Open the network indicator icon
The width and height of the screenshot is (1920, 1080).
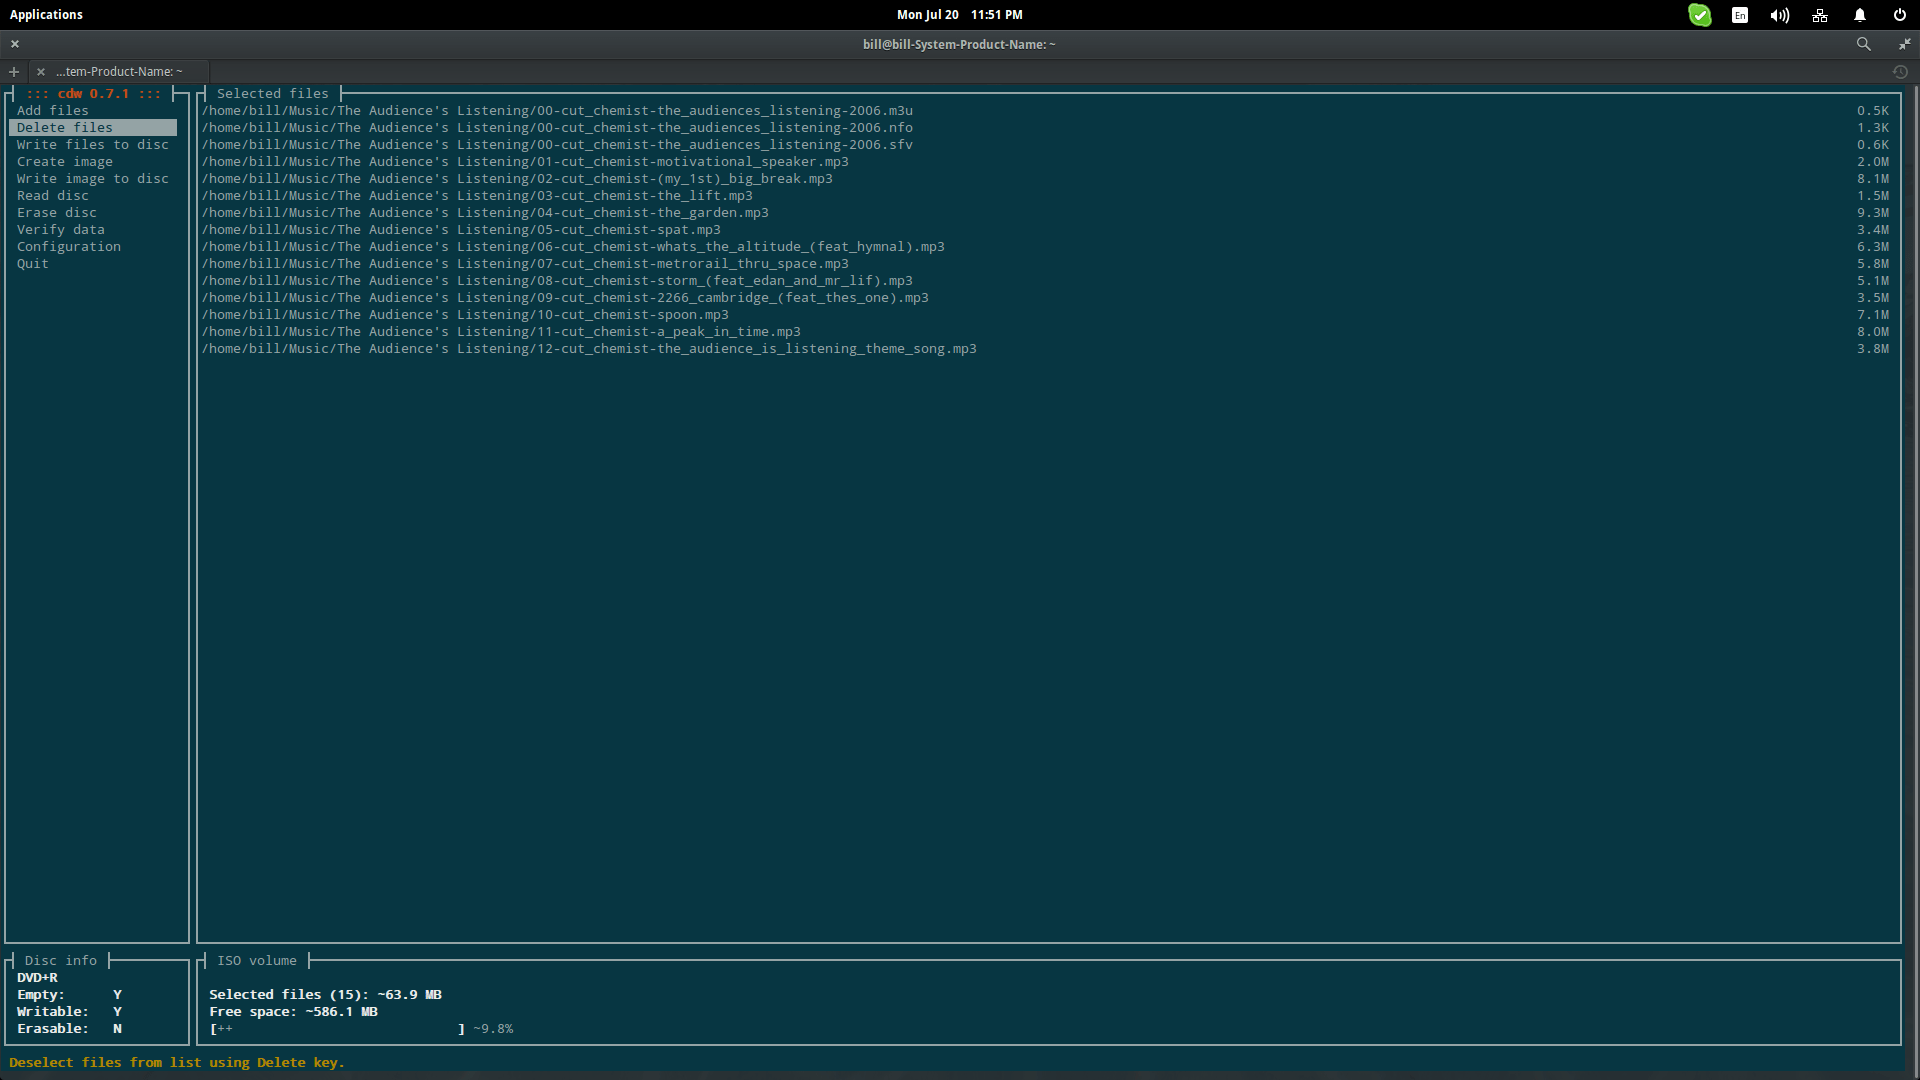click(x=1819, y=15)
